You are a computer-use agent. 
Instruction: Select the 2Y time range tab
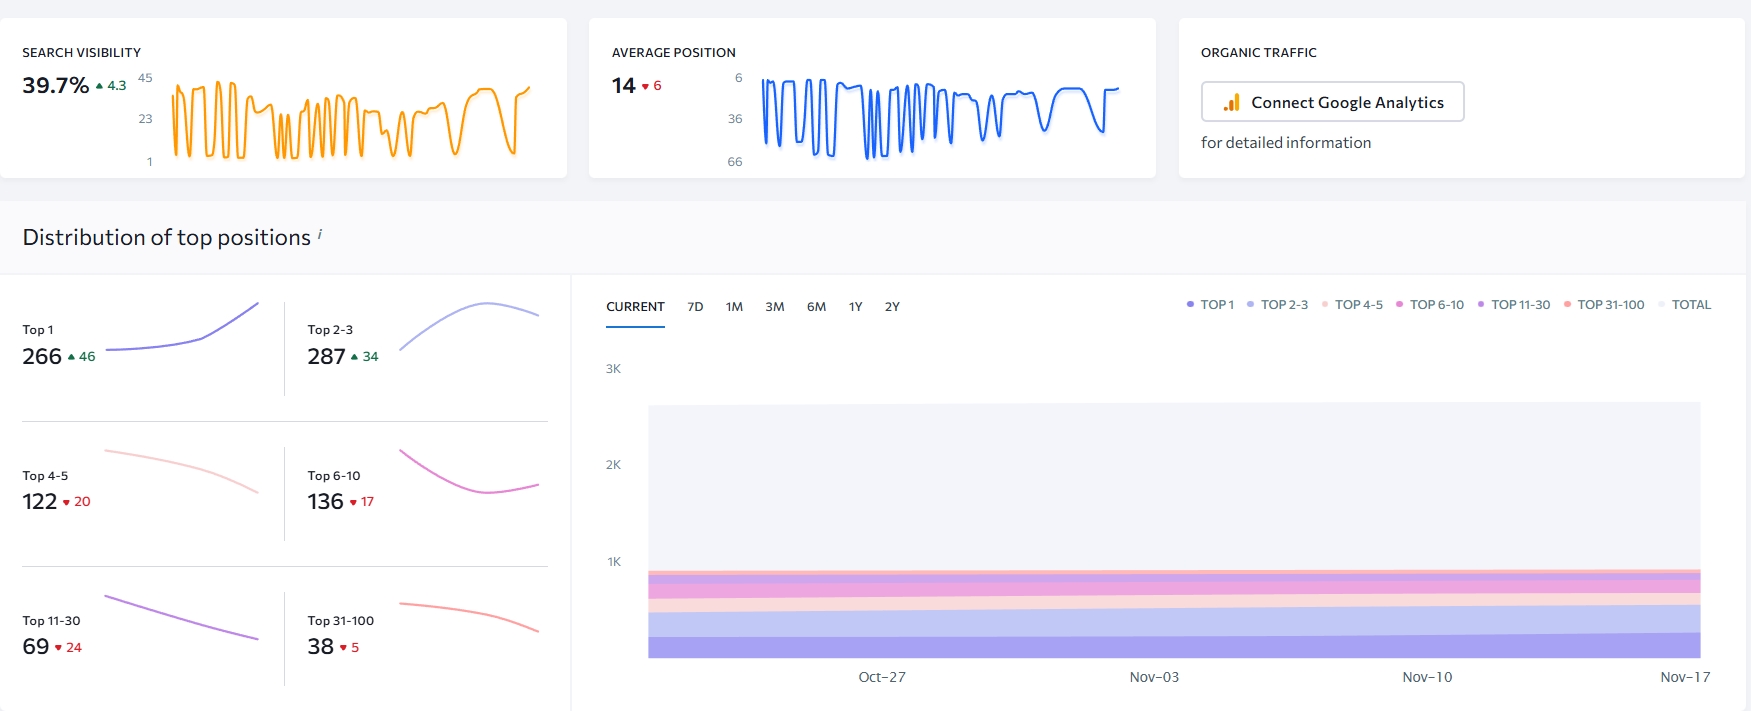[x=892, y=307]
